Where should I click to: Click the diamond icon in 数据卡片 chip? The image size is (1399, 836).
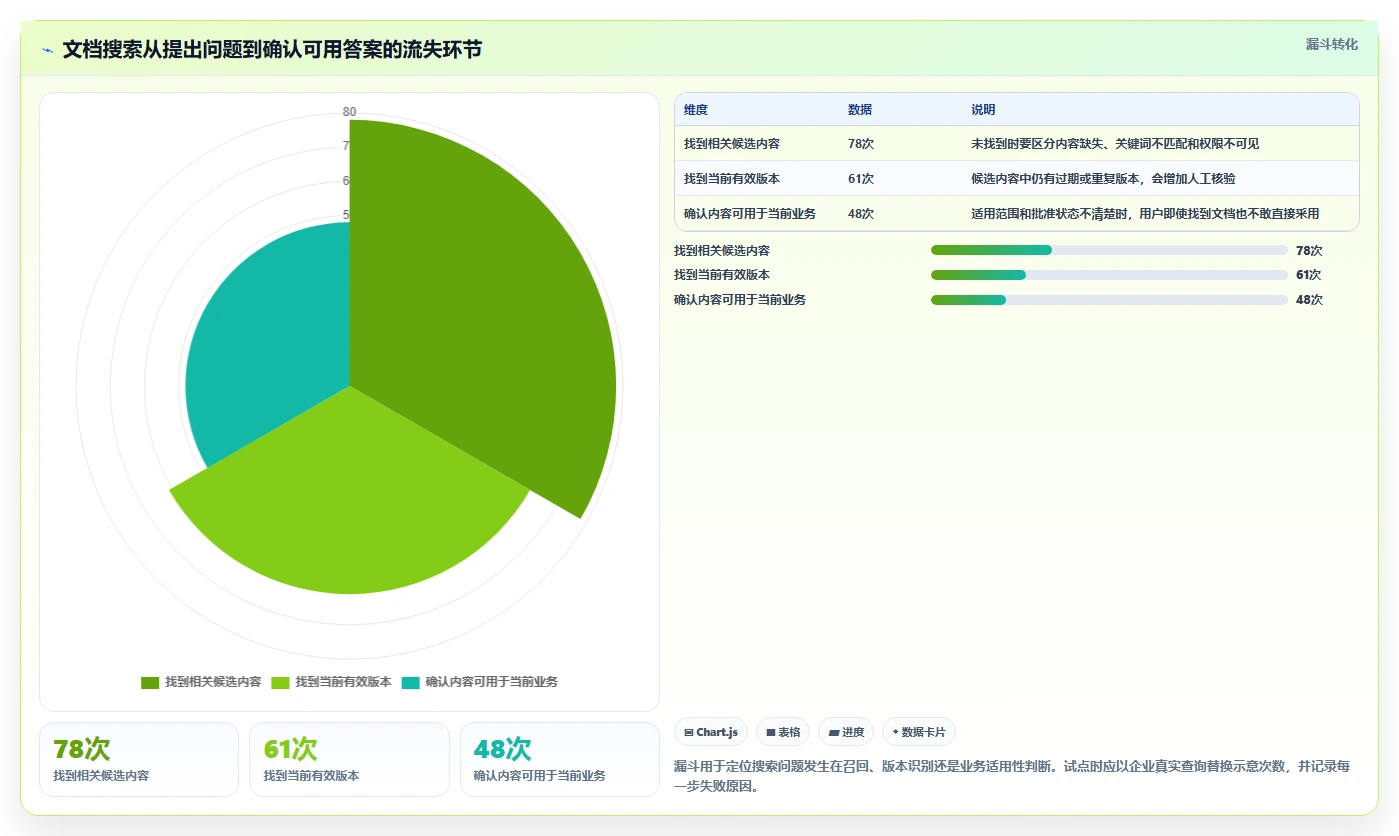tap(895, 733)
